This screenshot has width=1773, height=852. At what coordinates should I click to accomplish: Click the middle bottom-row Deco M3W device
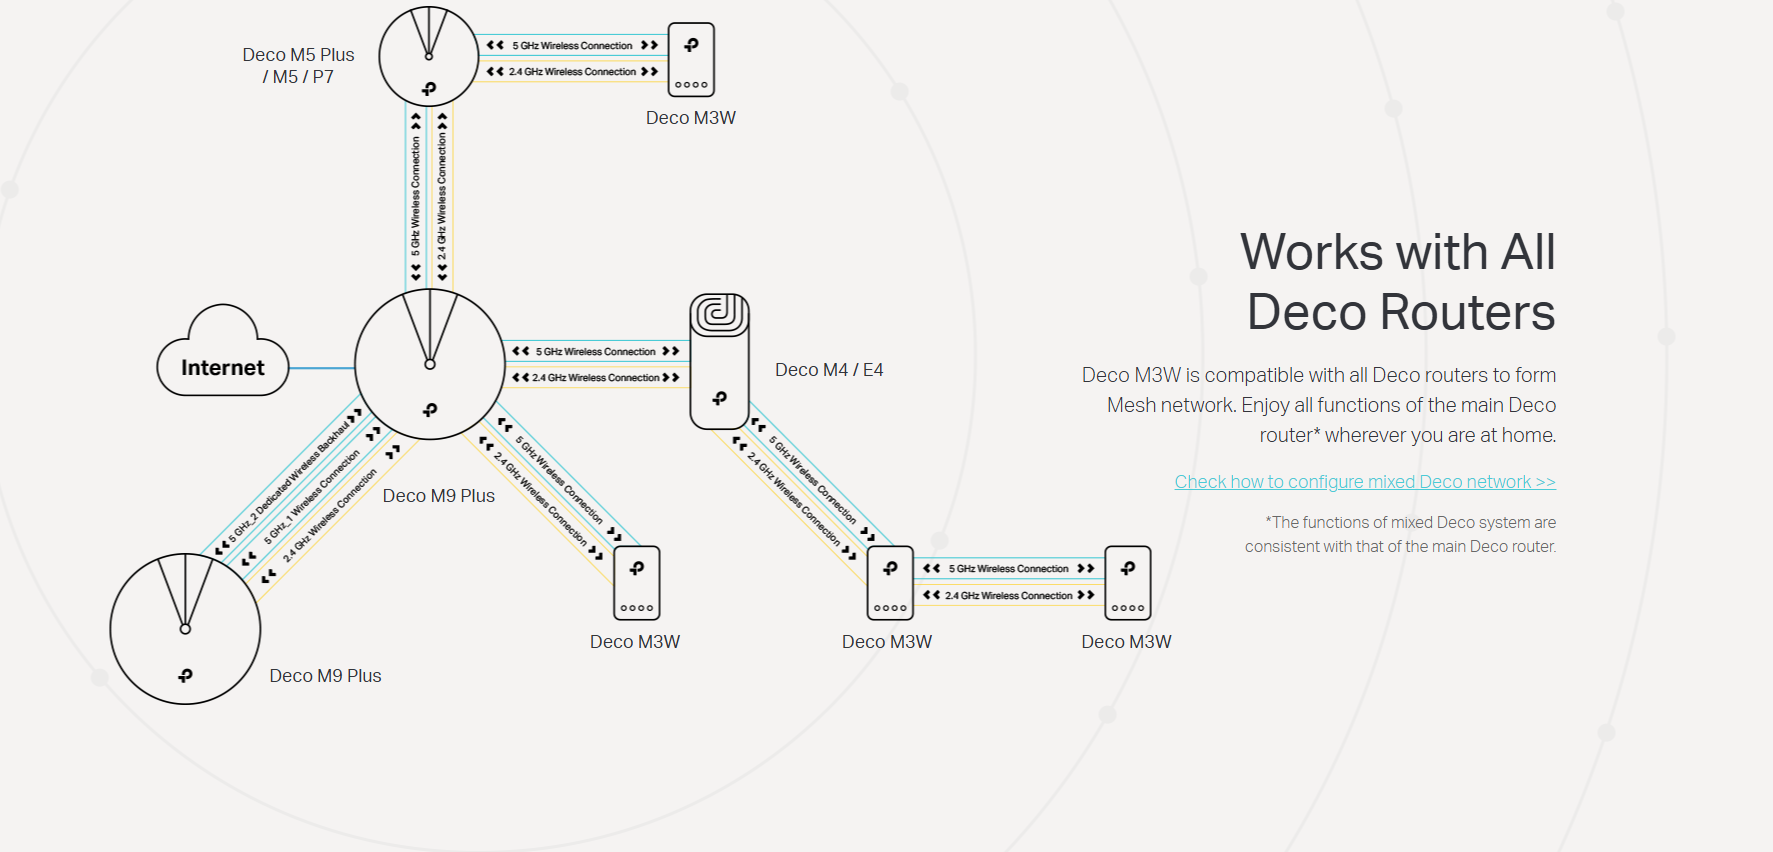(890, 583)
